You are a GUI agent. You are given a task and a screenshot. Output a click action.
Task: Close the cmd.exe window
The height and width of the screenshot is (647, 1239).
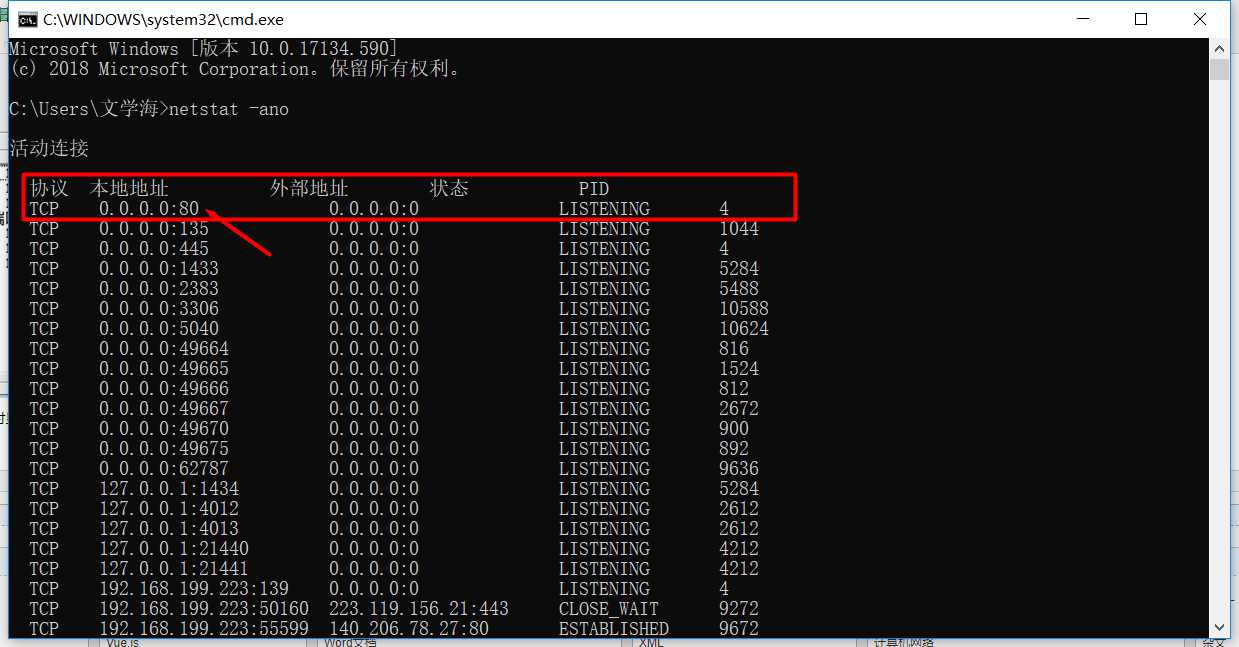coord(1200,19)
